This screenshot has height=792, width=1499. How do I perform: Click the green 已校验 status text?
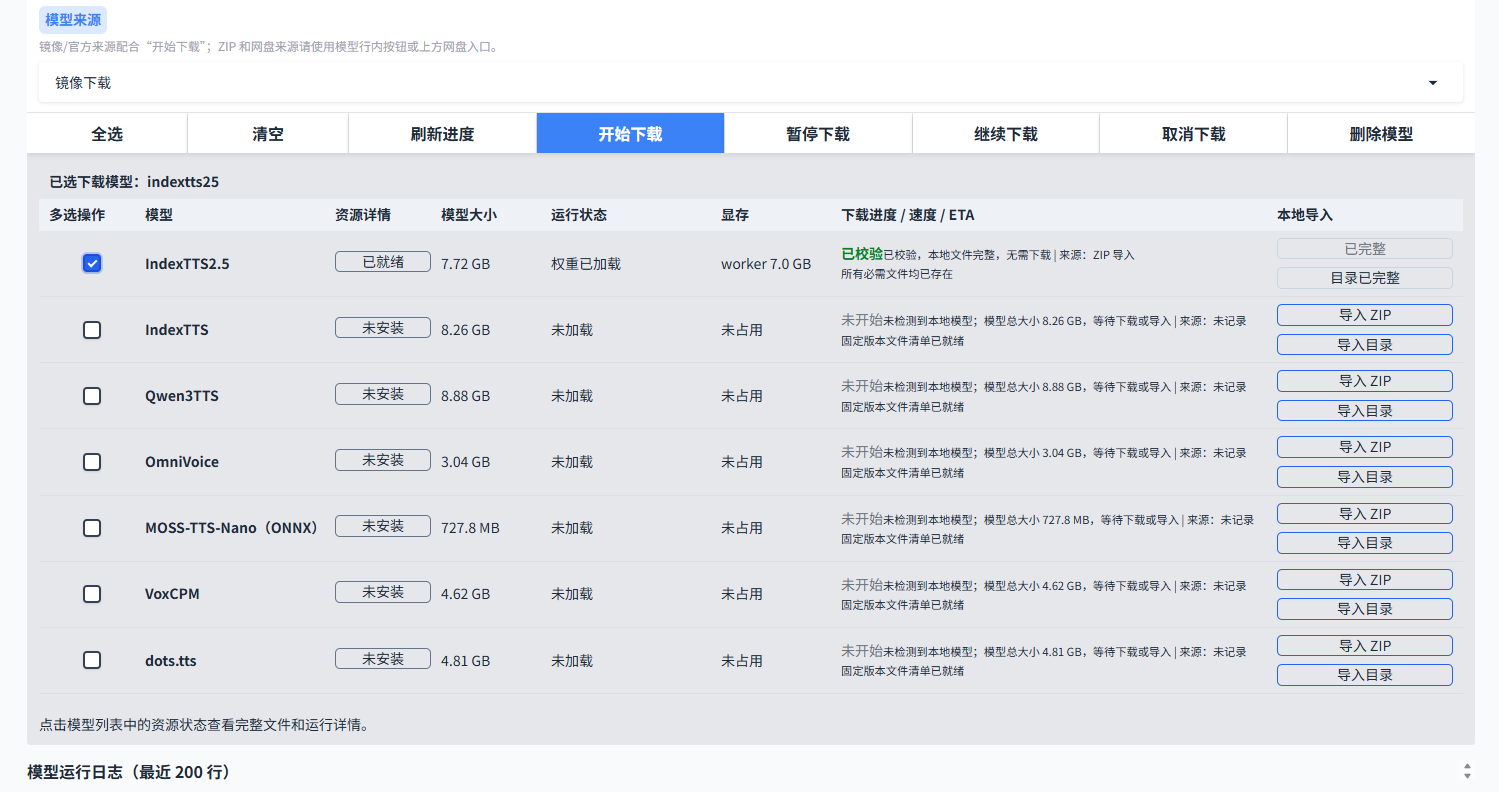862,254
